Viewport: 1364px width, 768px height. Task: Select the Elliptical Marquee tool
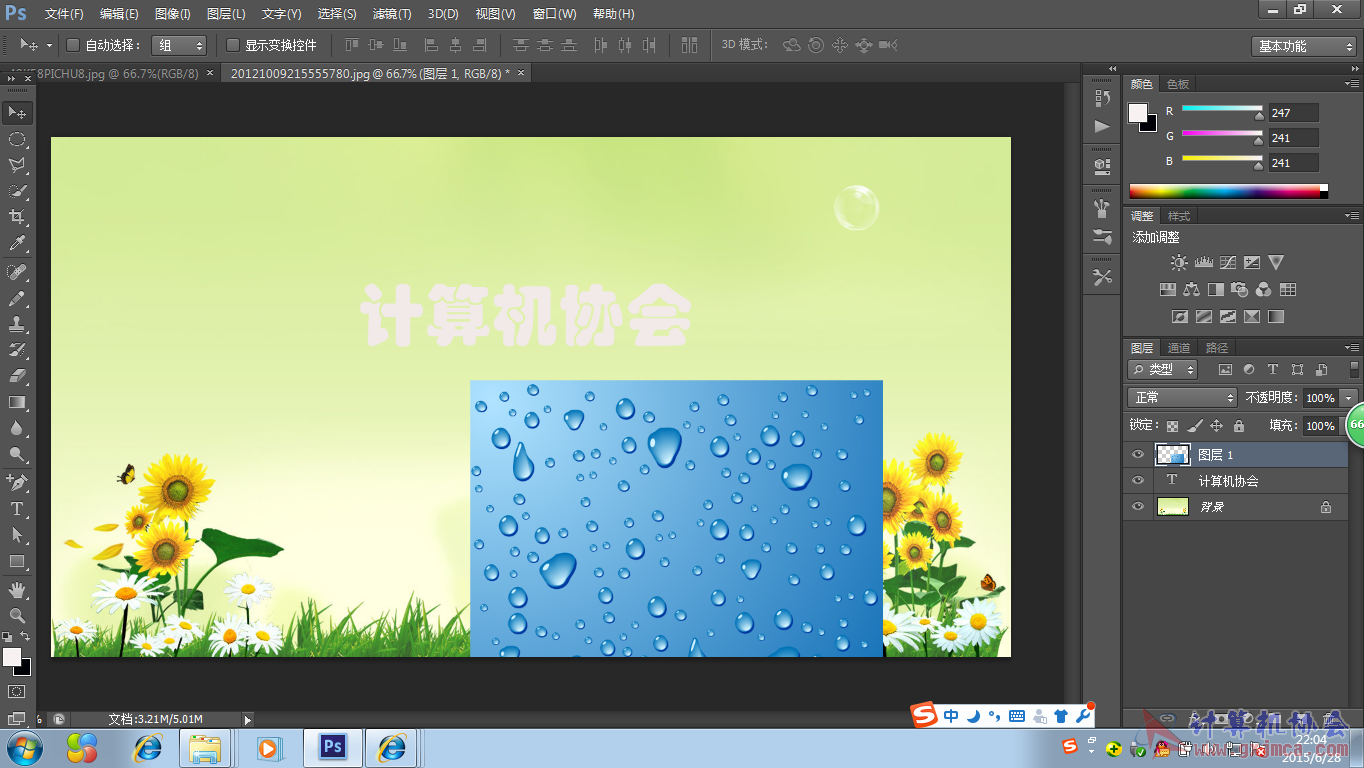[17, 139]
